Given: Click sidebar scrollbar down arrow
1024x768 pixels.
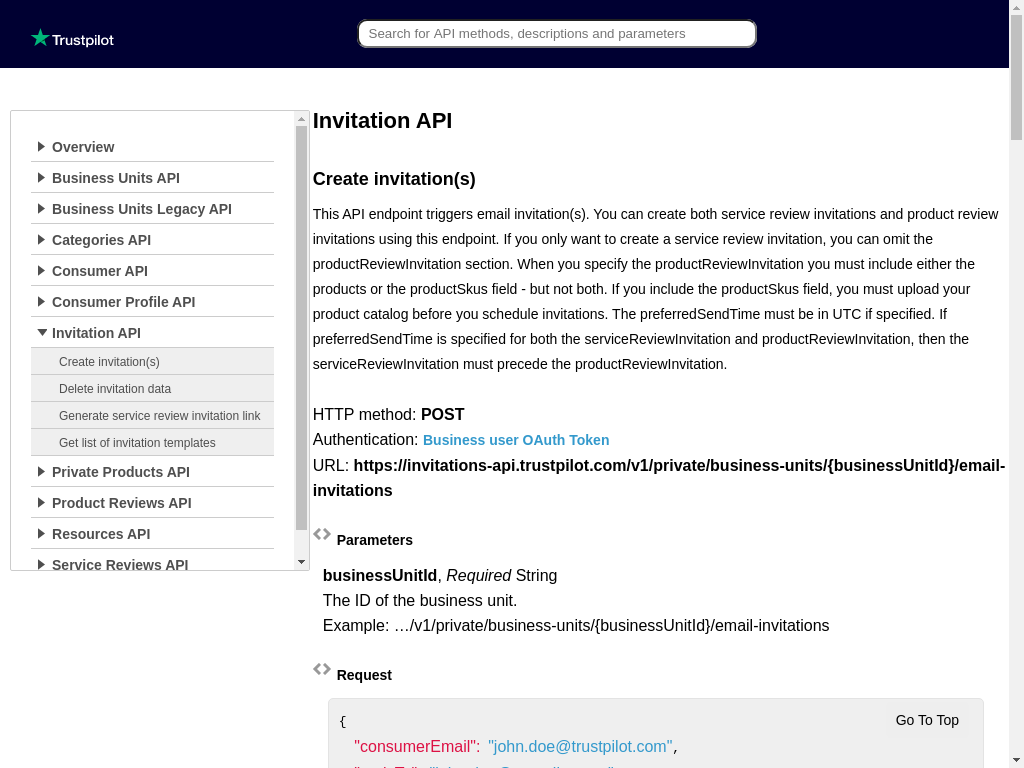Looking at the screenshot, I should [x=302, y=562].
